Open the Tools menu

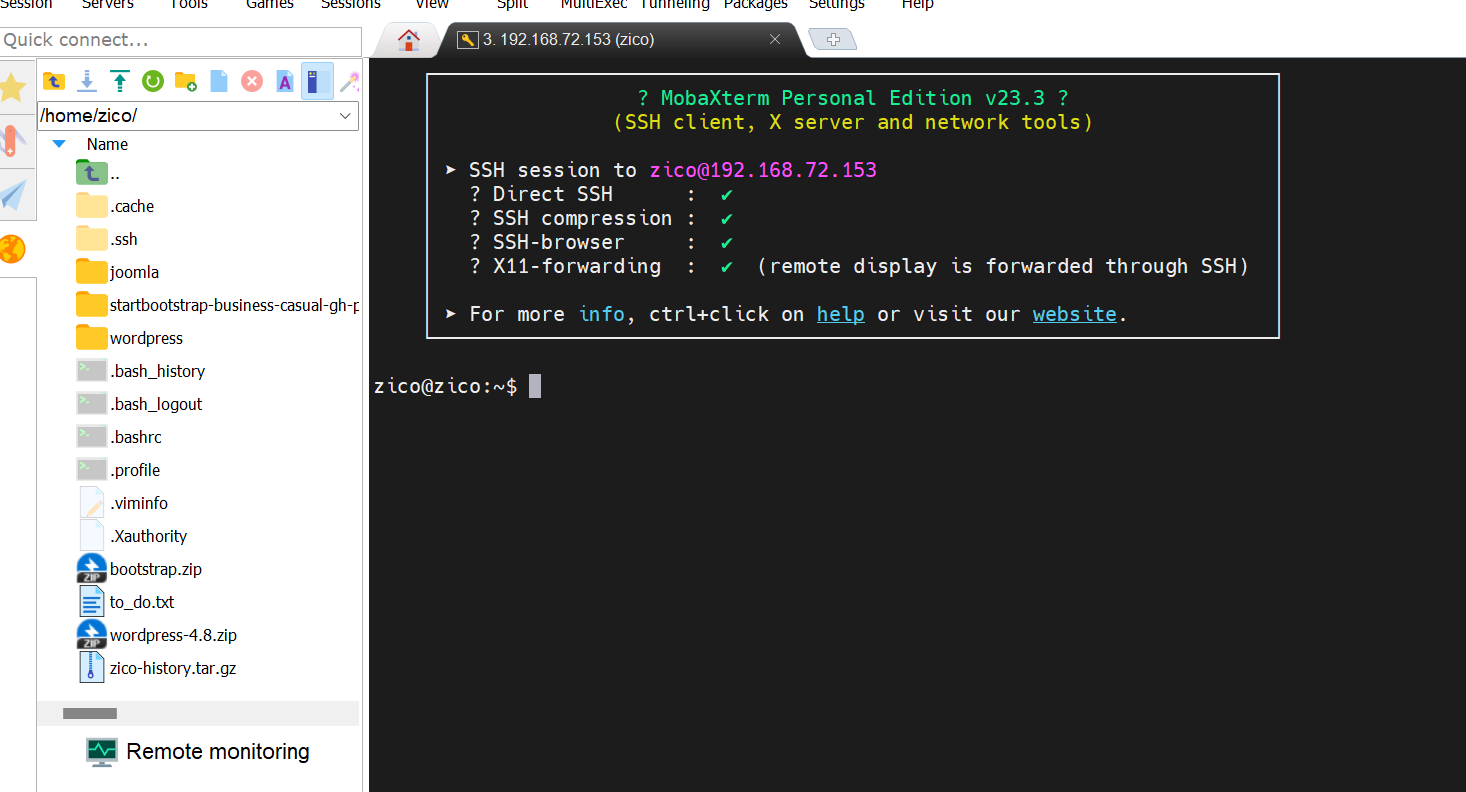189,5
